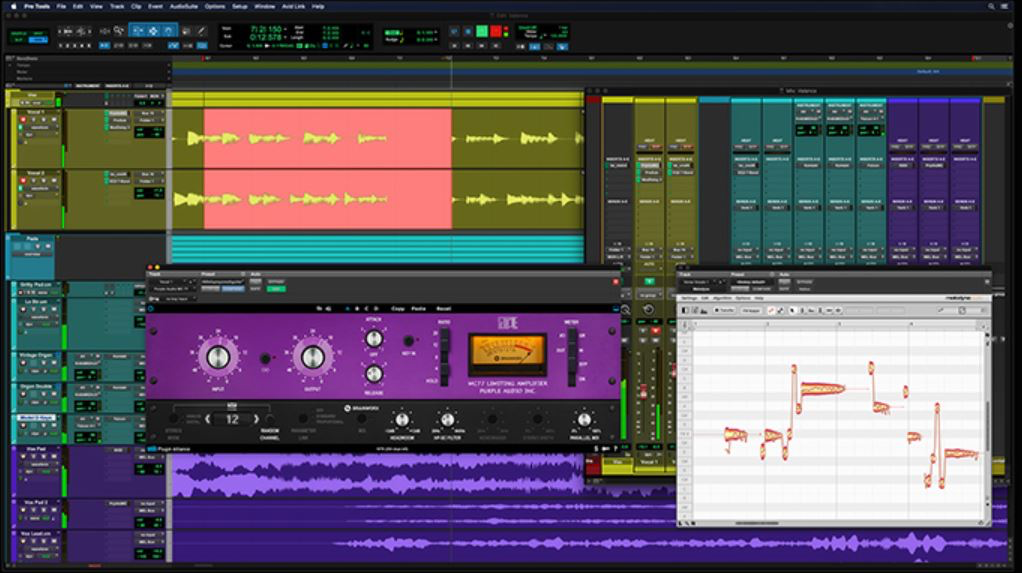Viewport: 1022px width, 573px height.
Task: Open Melodyne Algorithm menu
Action: pyautogui.click(x=722, y=298)
